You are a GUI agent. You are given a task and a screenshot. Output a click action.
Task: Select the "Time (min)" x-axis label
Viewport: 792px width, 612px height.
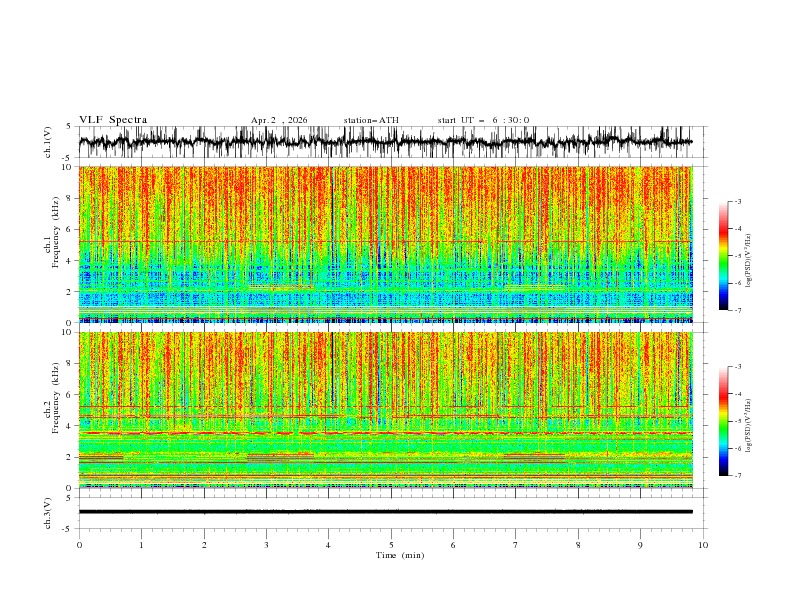click(x=400, y=555)
